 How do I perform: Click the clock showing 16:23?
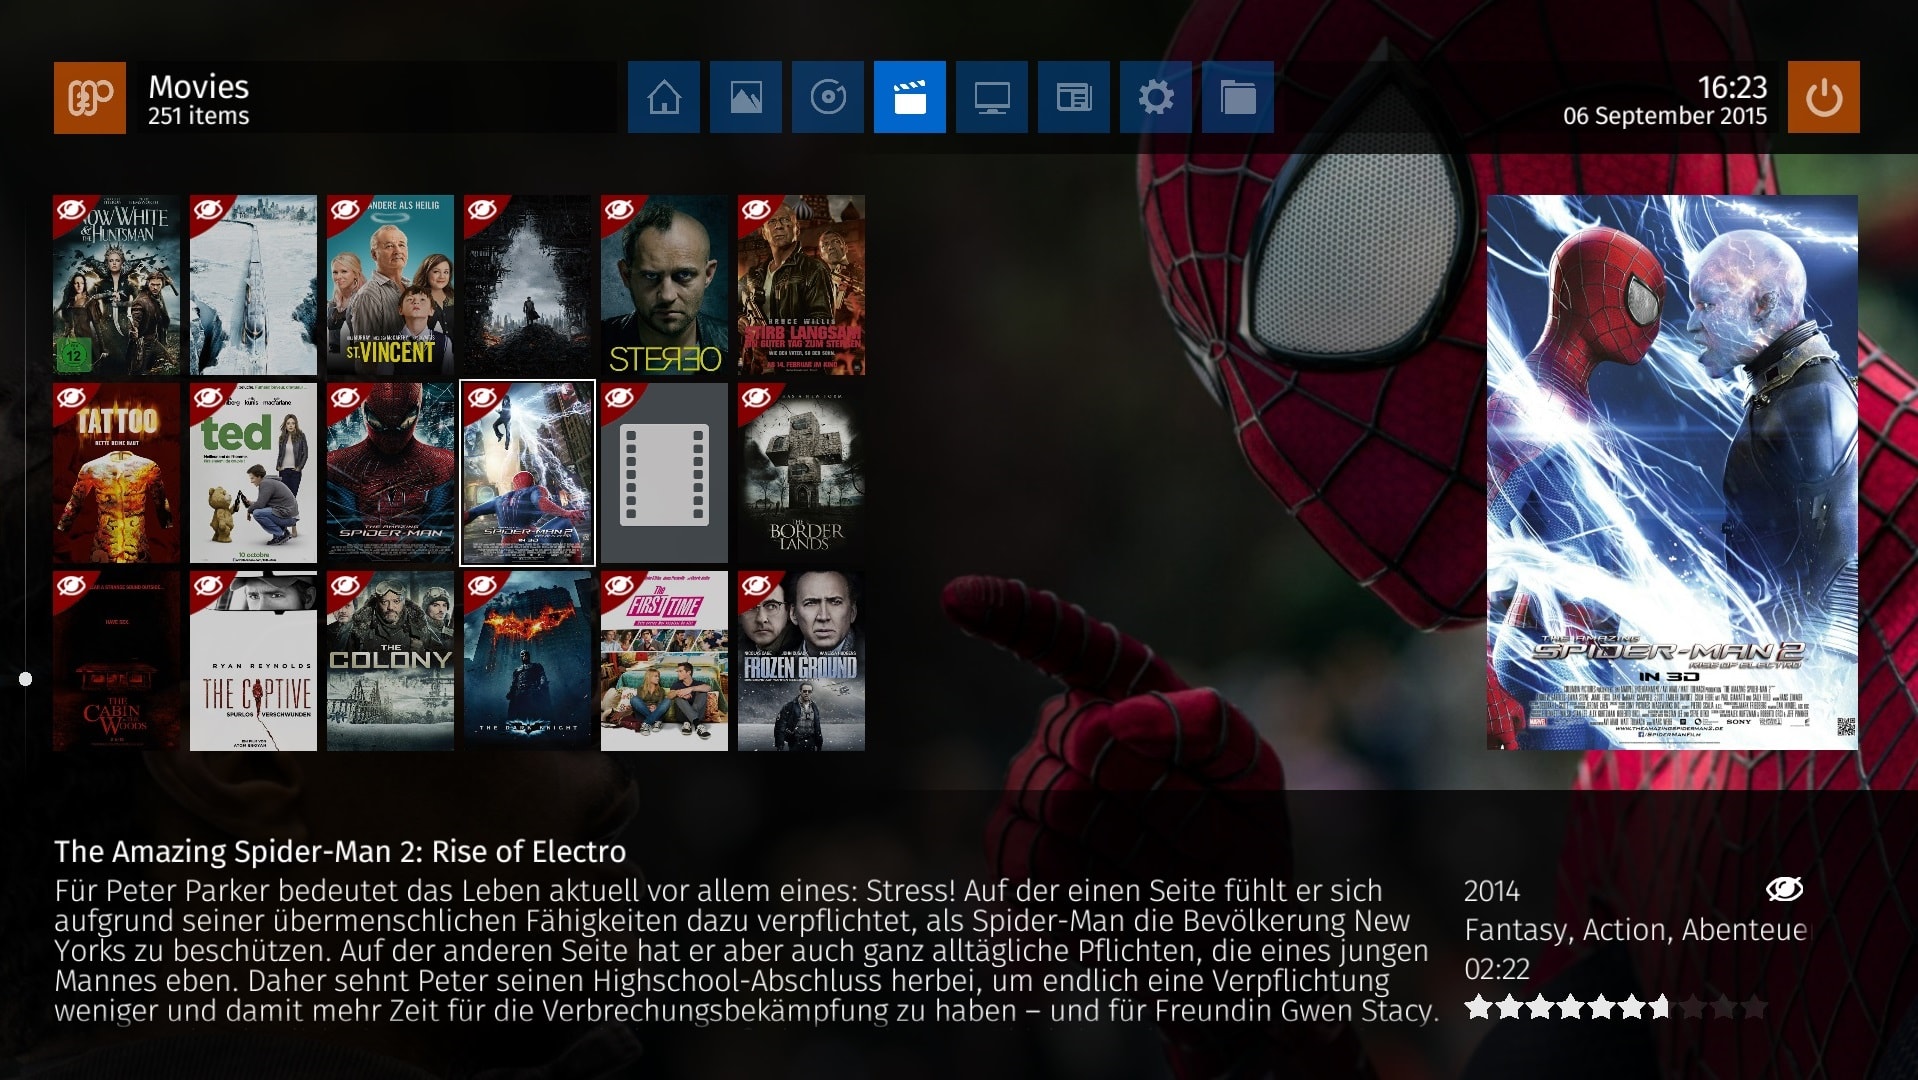point(1732,87)
